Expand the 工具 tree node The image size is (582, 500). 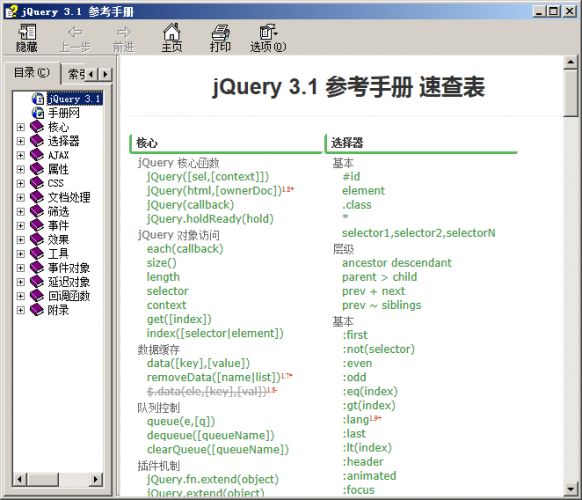(20, 254)
